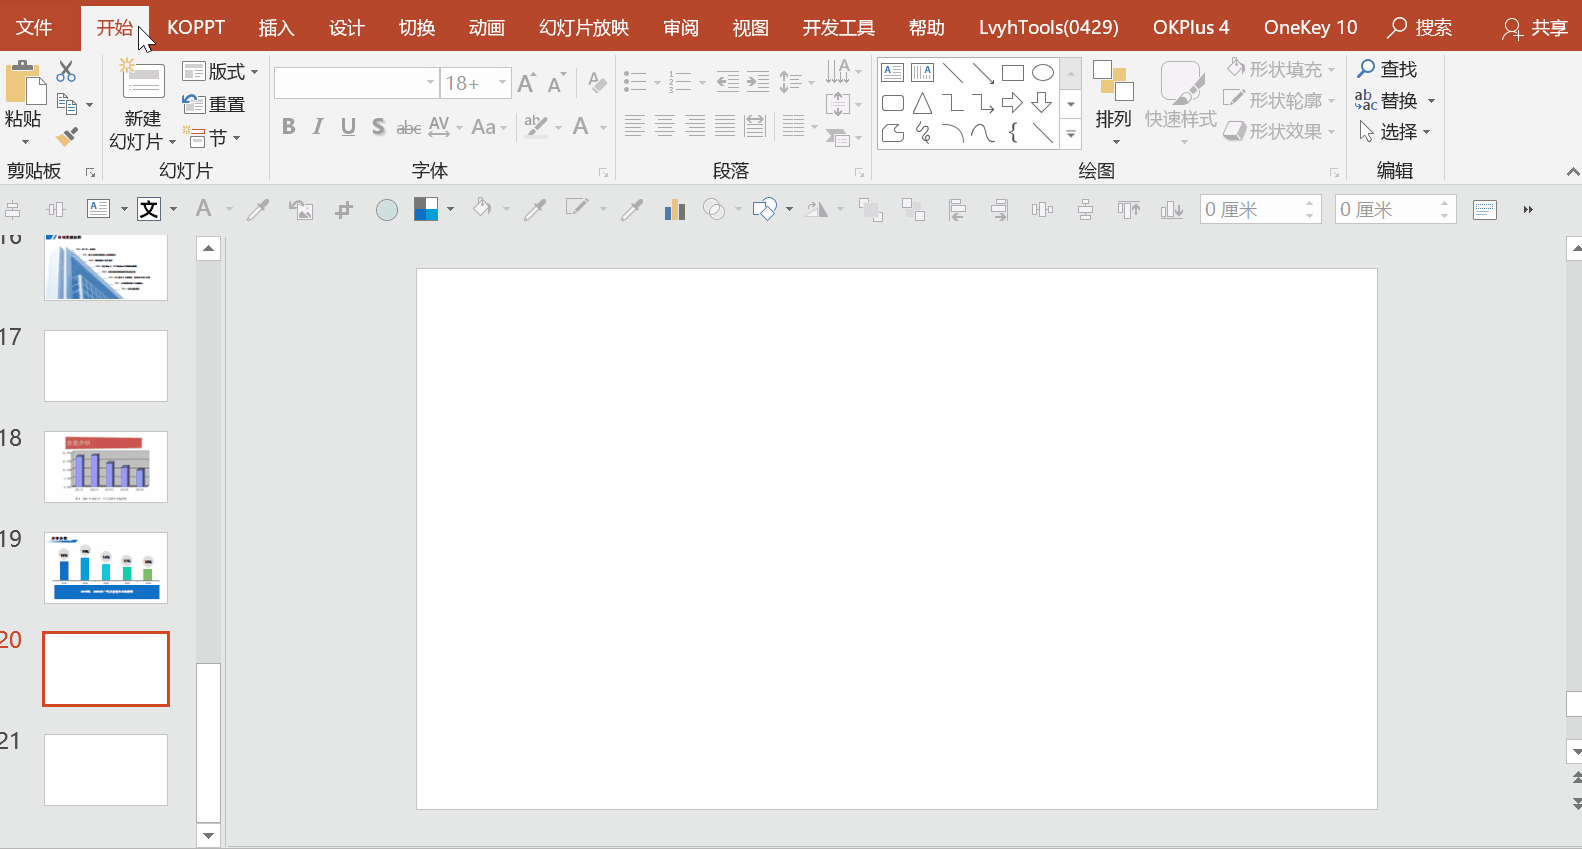Viewport: 1582px width, 849px height.
Task: Toggle Italic formatting
Action: [318, 127]
